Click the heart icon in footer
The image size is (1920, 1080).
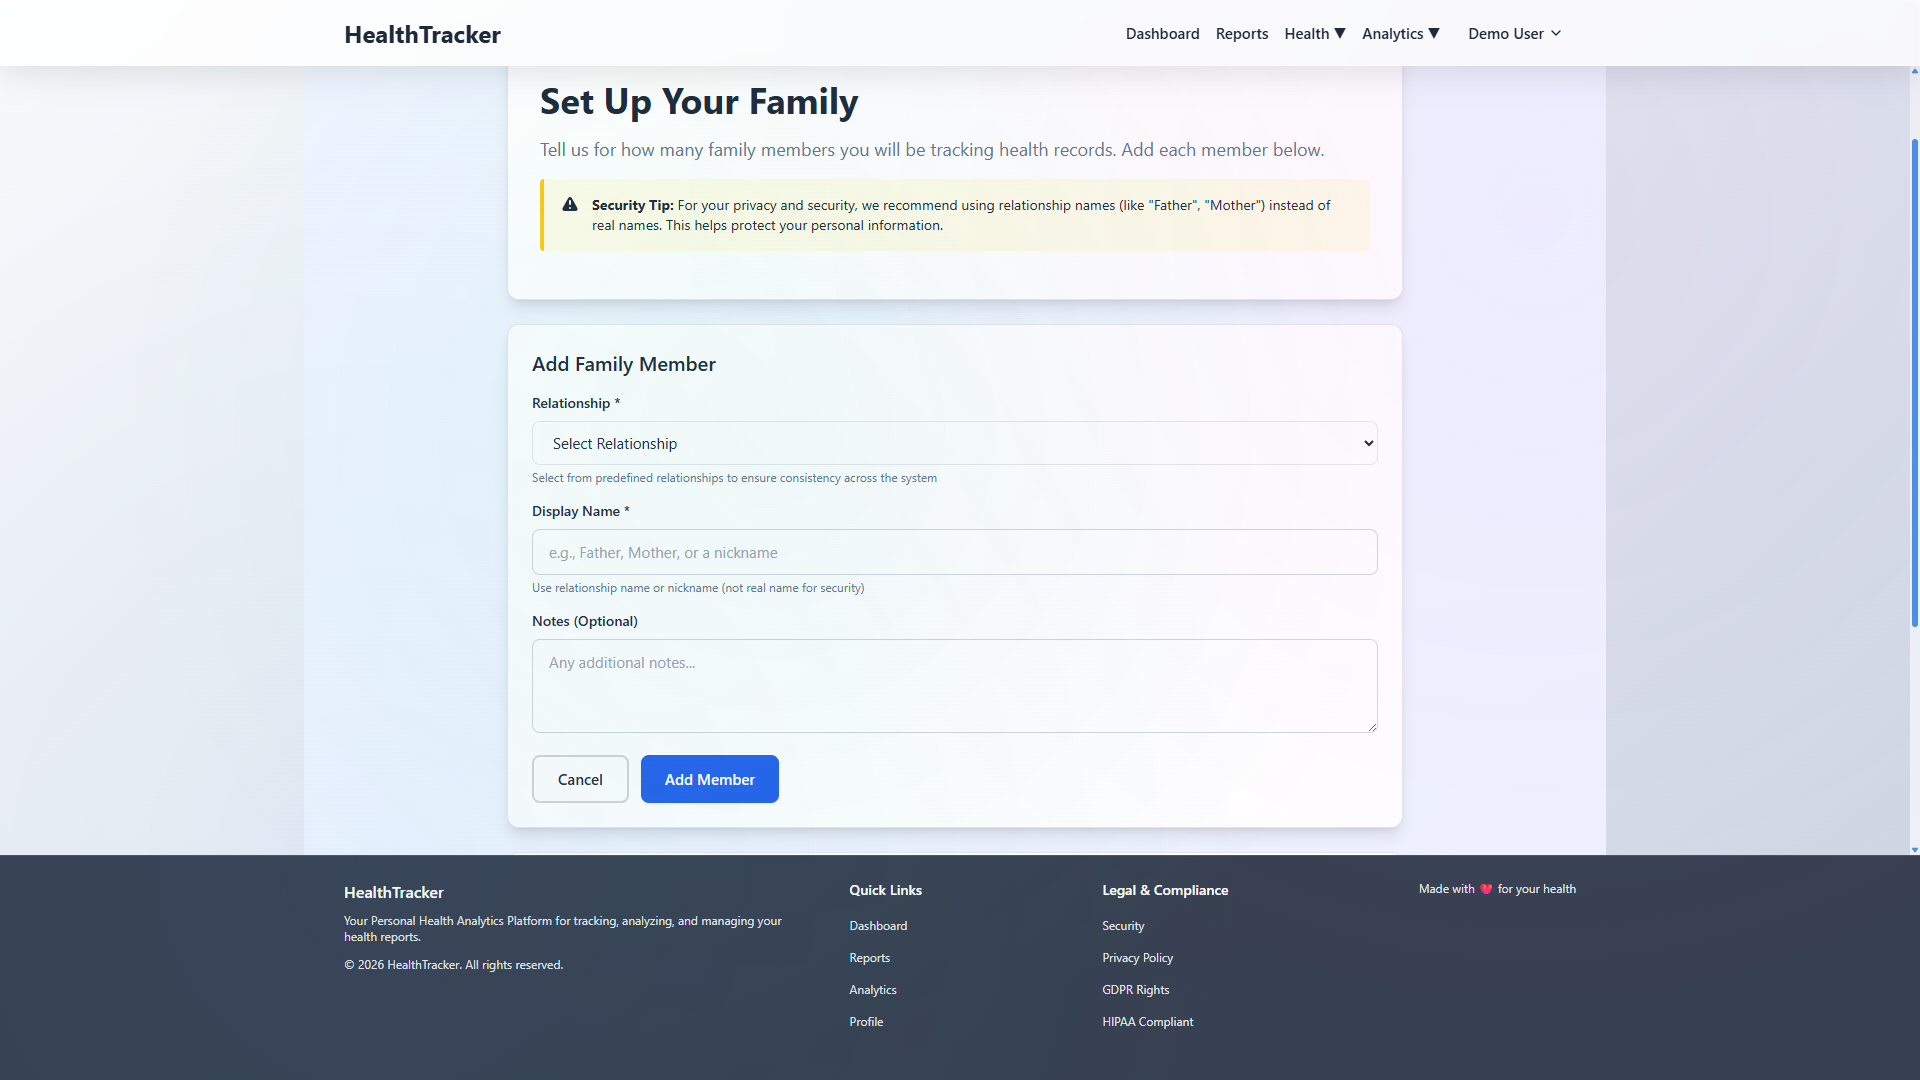pyautogui.click(x=1486, y=889)
